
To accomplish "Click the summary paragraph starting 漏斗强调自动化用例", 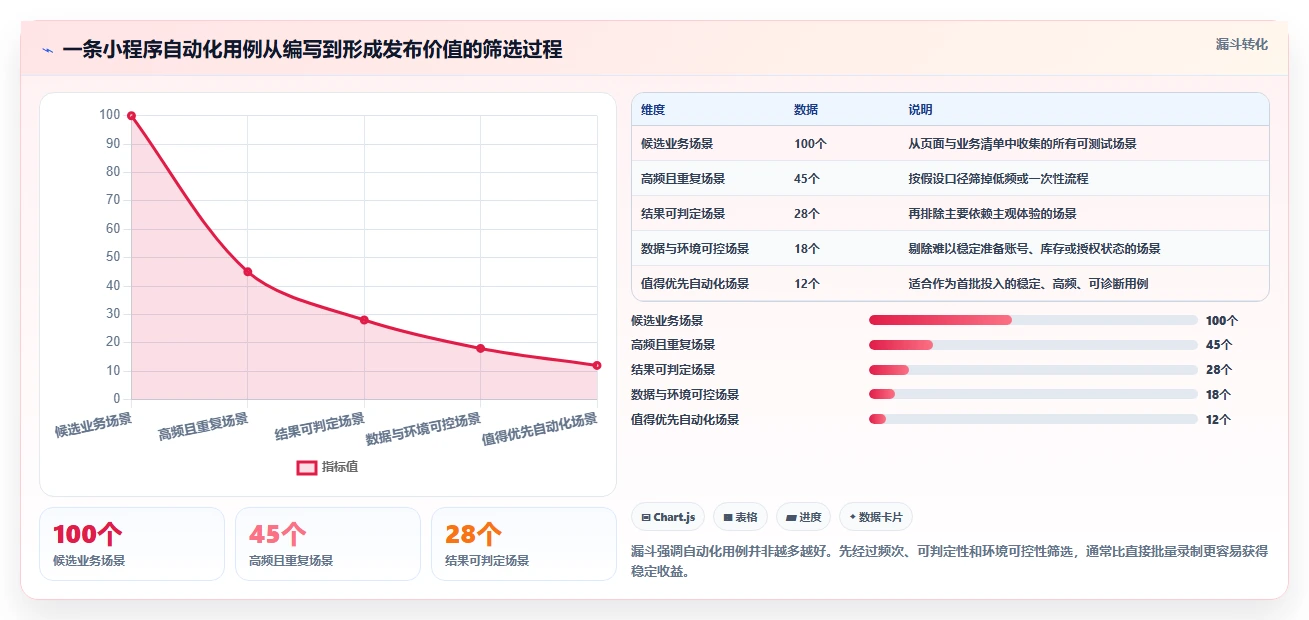I will (949, 561).
